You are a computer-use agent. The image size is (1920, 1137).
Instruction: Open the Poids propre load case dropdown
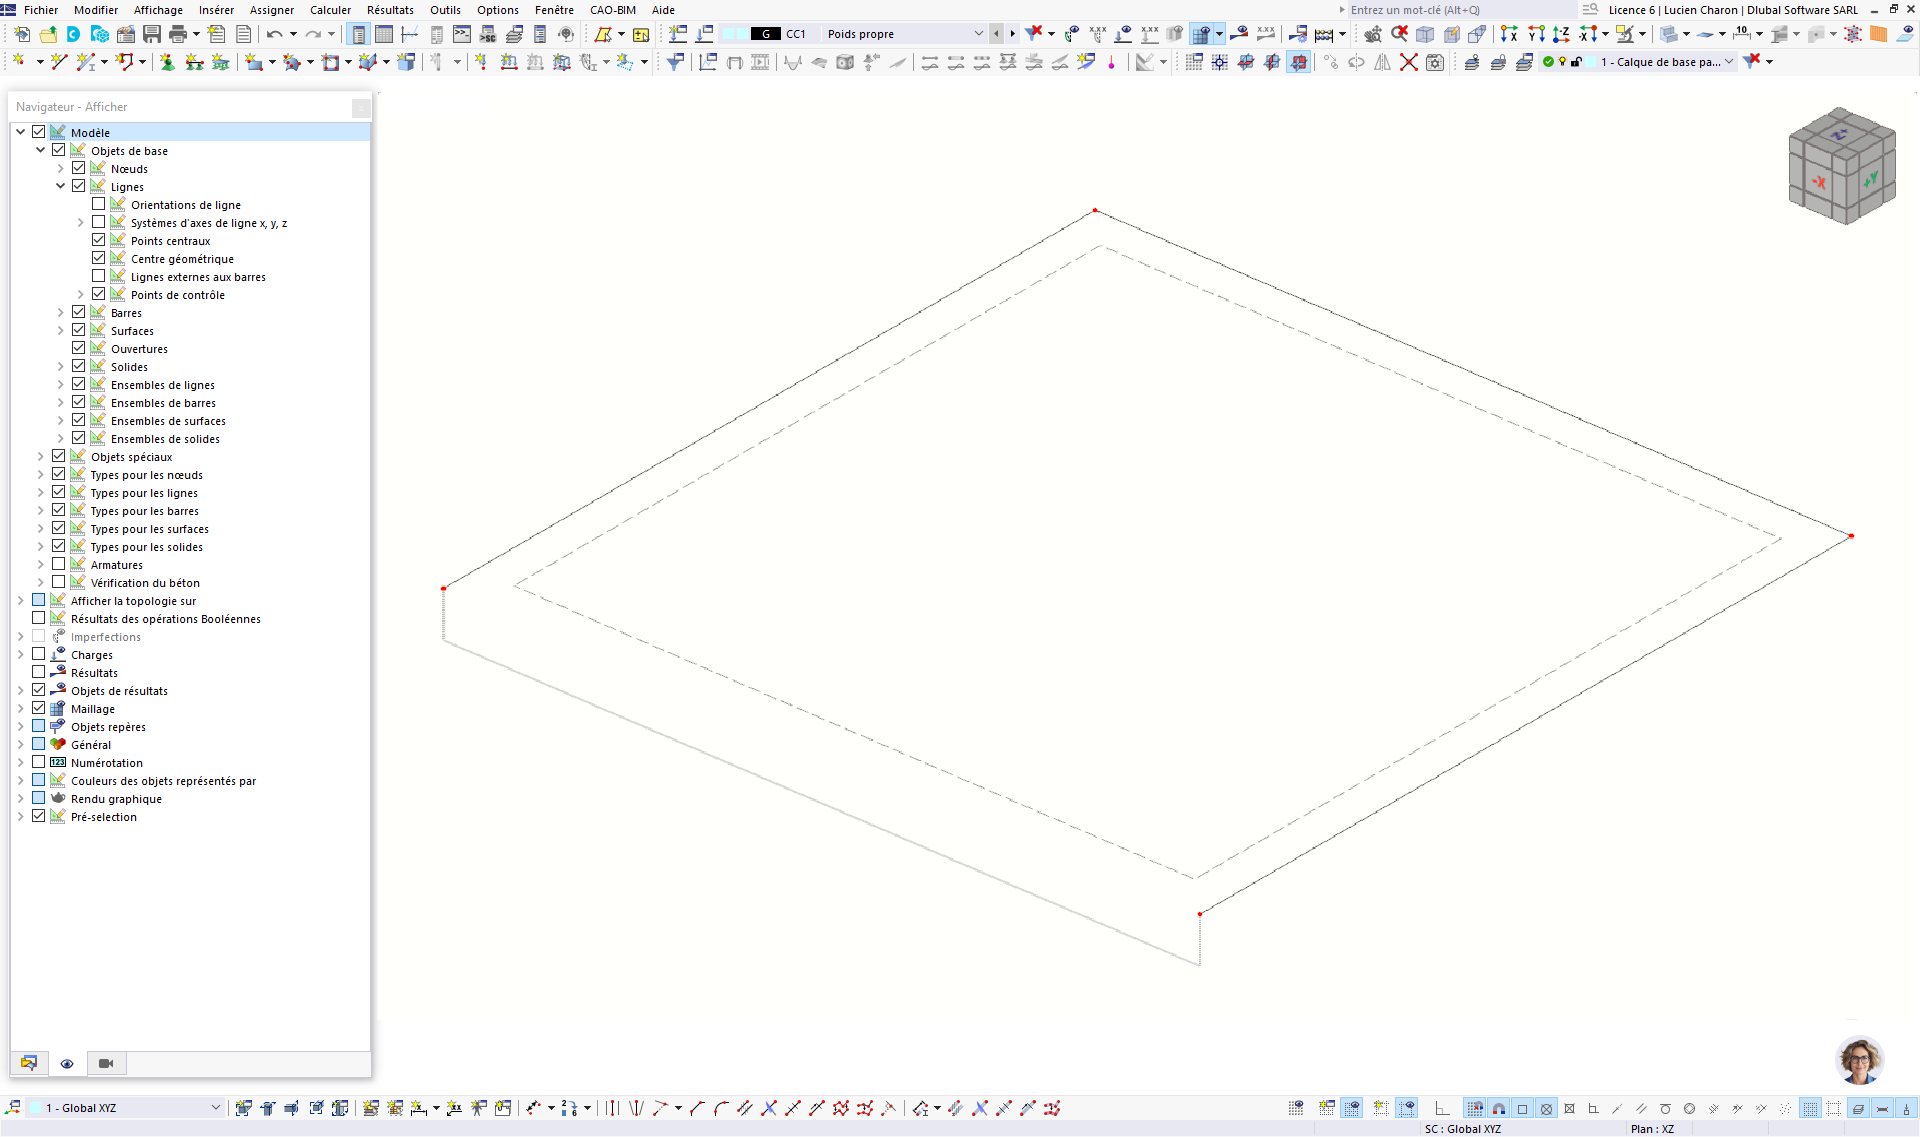tap(978, 33)
